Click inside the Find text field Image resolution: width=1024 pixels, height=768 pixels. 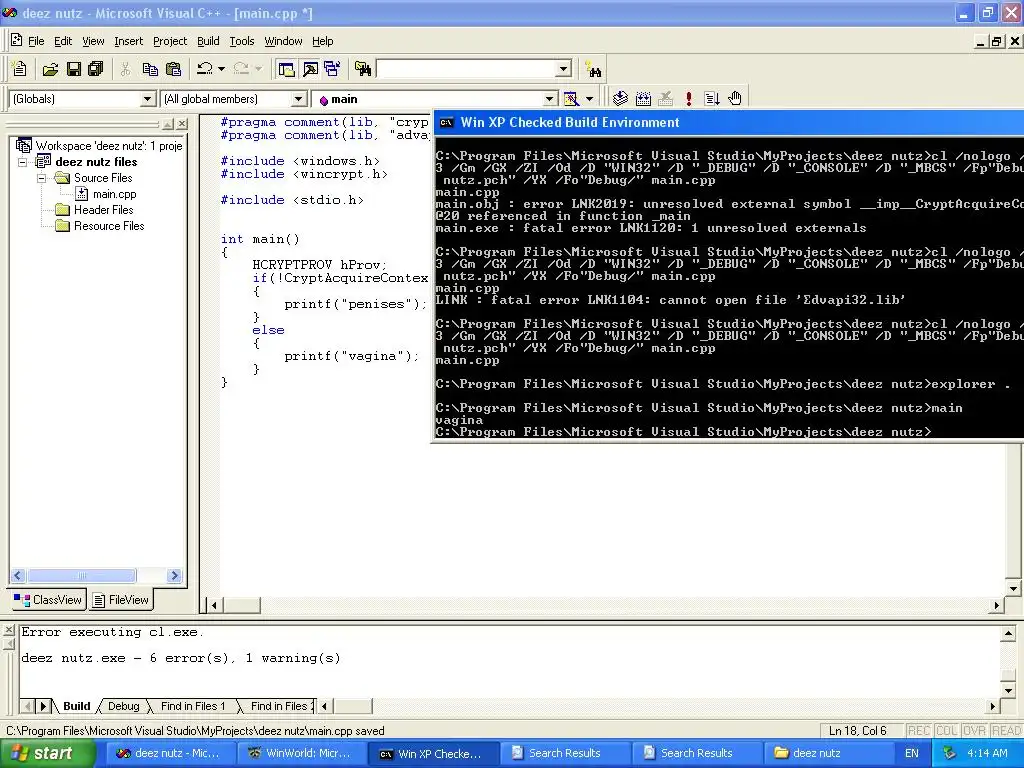[x=466, y=69]
